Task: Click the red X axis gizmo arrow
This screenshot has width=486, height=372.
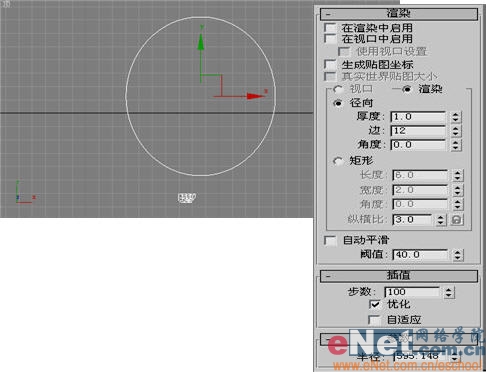Action: tap(255, 96)
